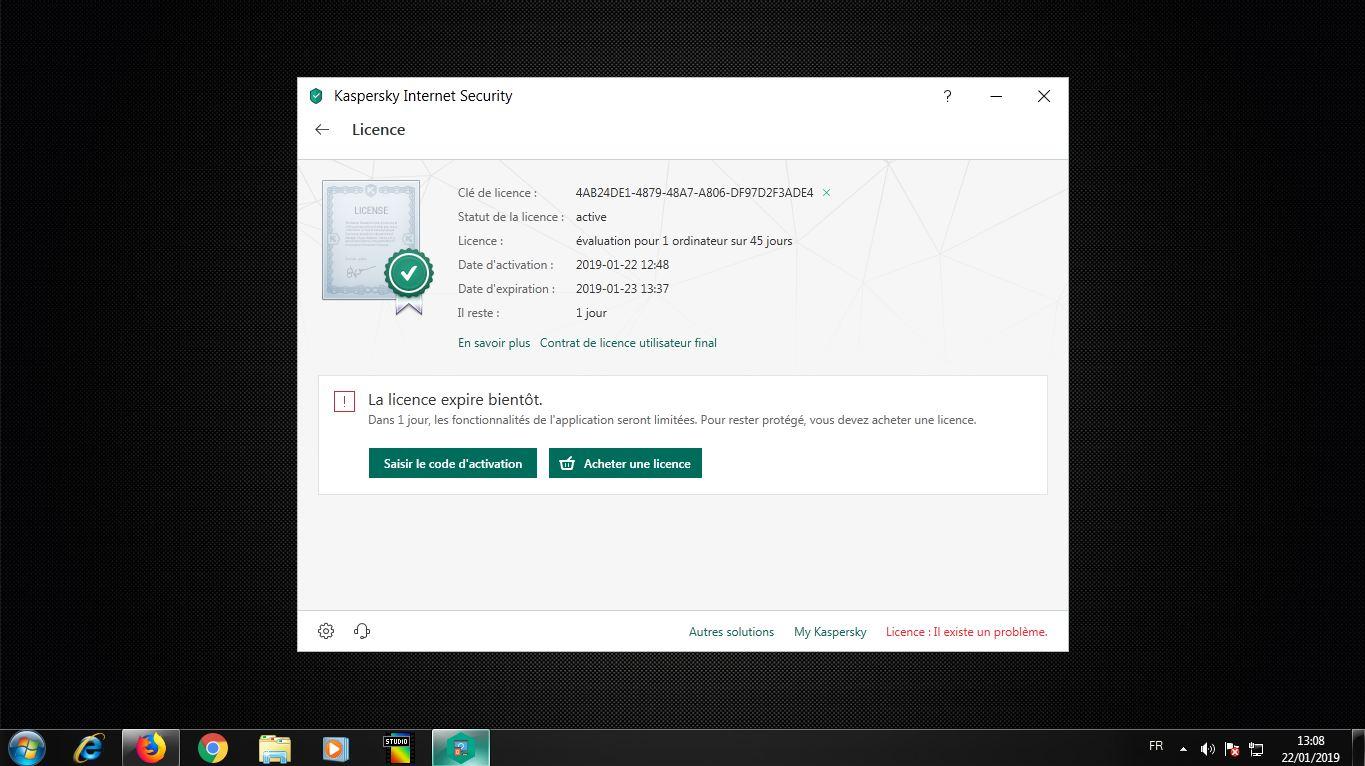Screen dimensions: 1365x766
Task: Show hidden system tray icons
Action: point(1183,748)
